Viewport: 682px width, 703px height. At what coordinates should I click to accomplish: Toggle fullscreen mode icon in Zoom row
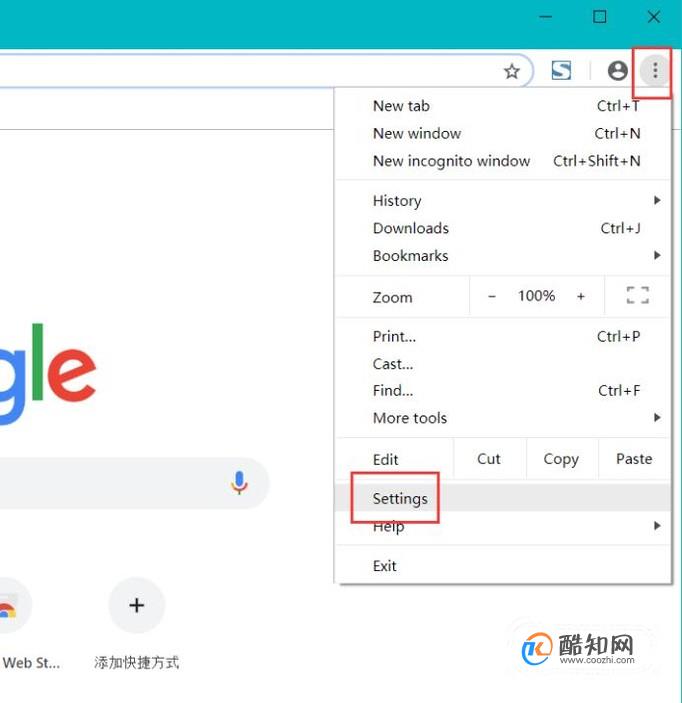638,295
